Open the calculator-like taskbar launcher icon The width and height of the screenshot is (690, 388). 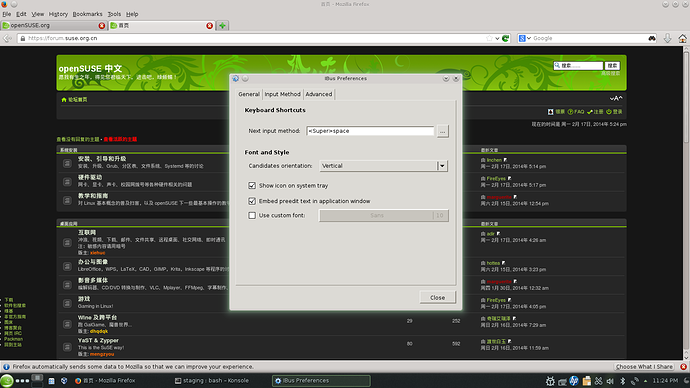[x=51, y=381]
